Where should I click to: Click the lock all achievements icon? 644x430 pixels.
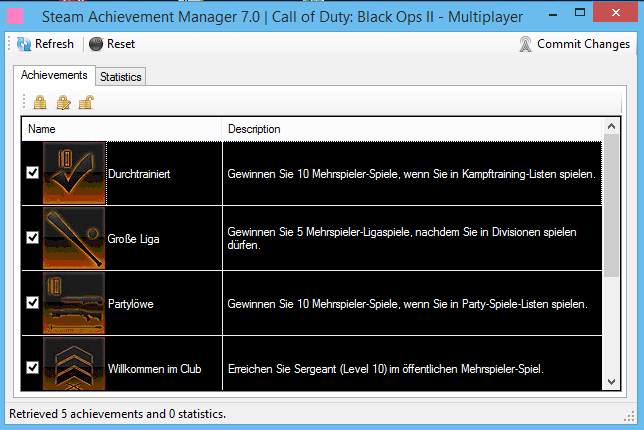tap(40, 102)
